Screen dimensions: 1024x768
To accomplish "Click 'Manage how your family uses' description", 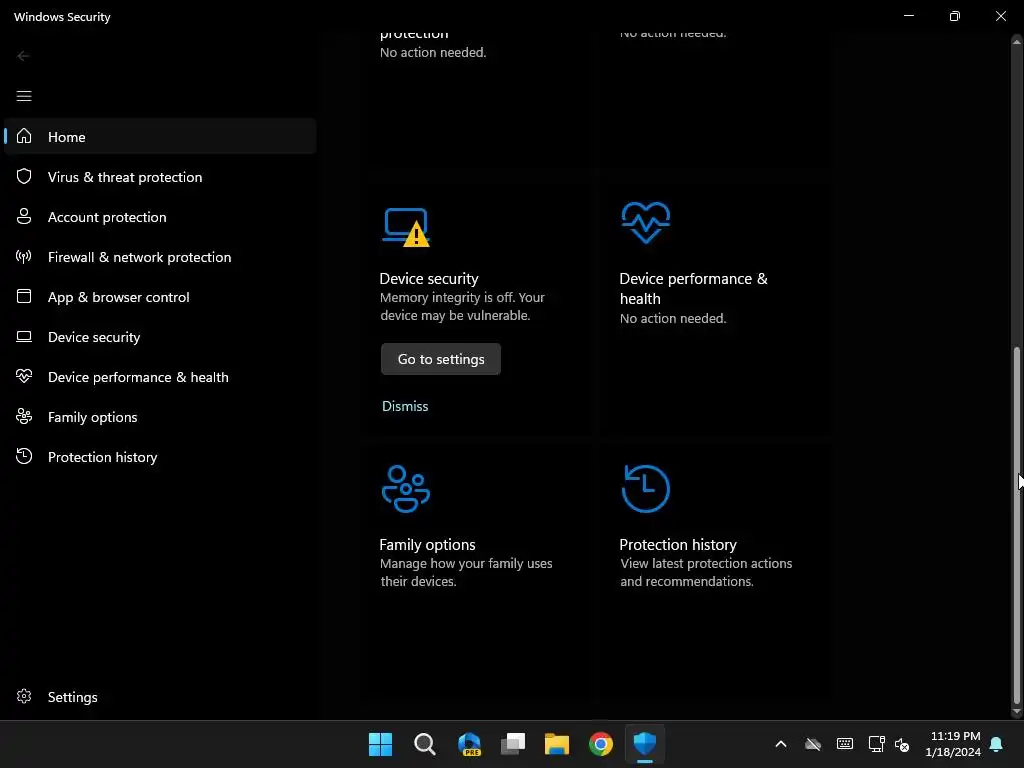I will [x=466, y=571].
